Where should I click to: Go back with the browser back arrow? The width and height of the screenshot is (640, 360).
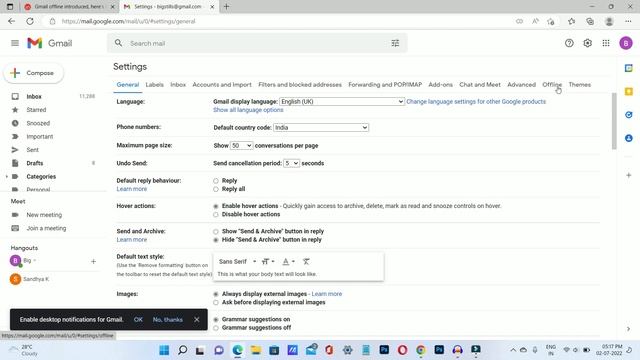[11, 21]
